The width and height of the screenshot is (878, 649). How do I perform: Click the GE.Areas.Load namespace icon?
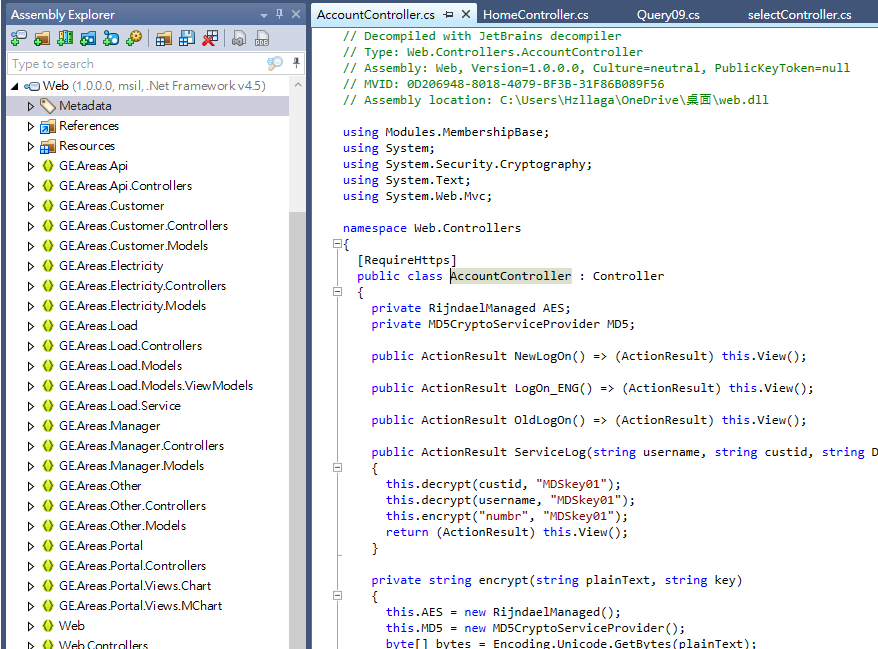[x=48, y=326]
